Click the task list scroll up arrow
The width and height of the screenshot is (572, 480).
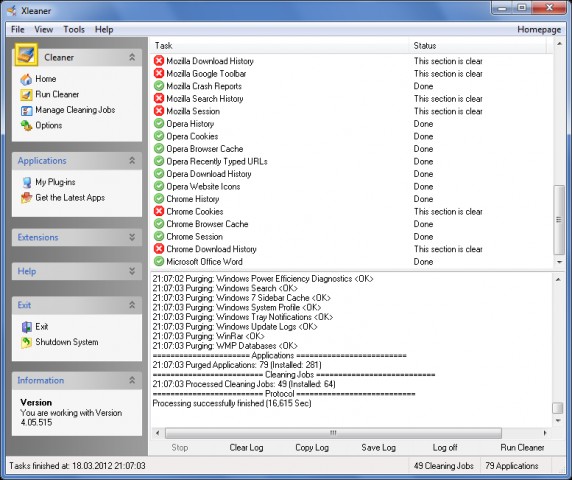click(559, 44)
